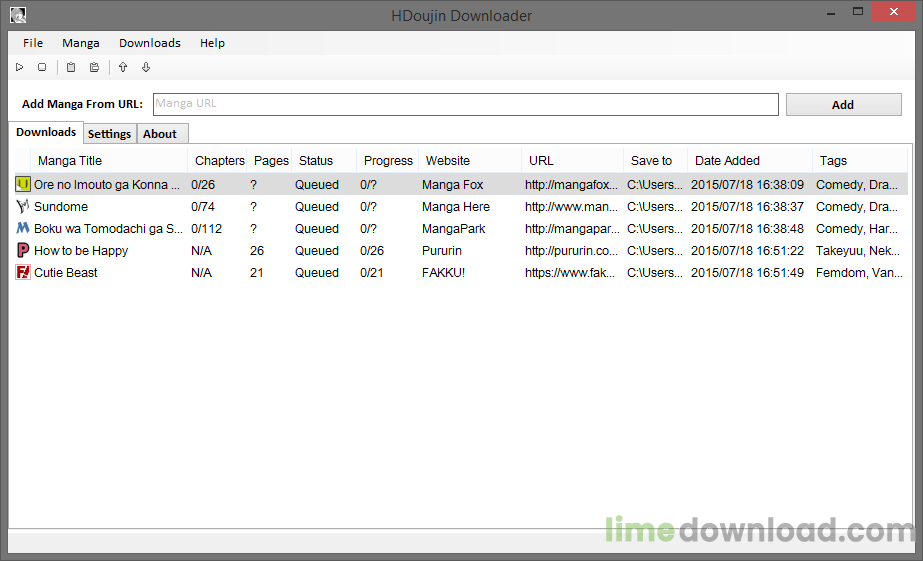Image resolution: width=923 pixels, height=561 pixels.
Task: Sort by Chapters column header
Action: 217,161
